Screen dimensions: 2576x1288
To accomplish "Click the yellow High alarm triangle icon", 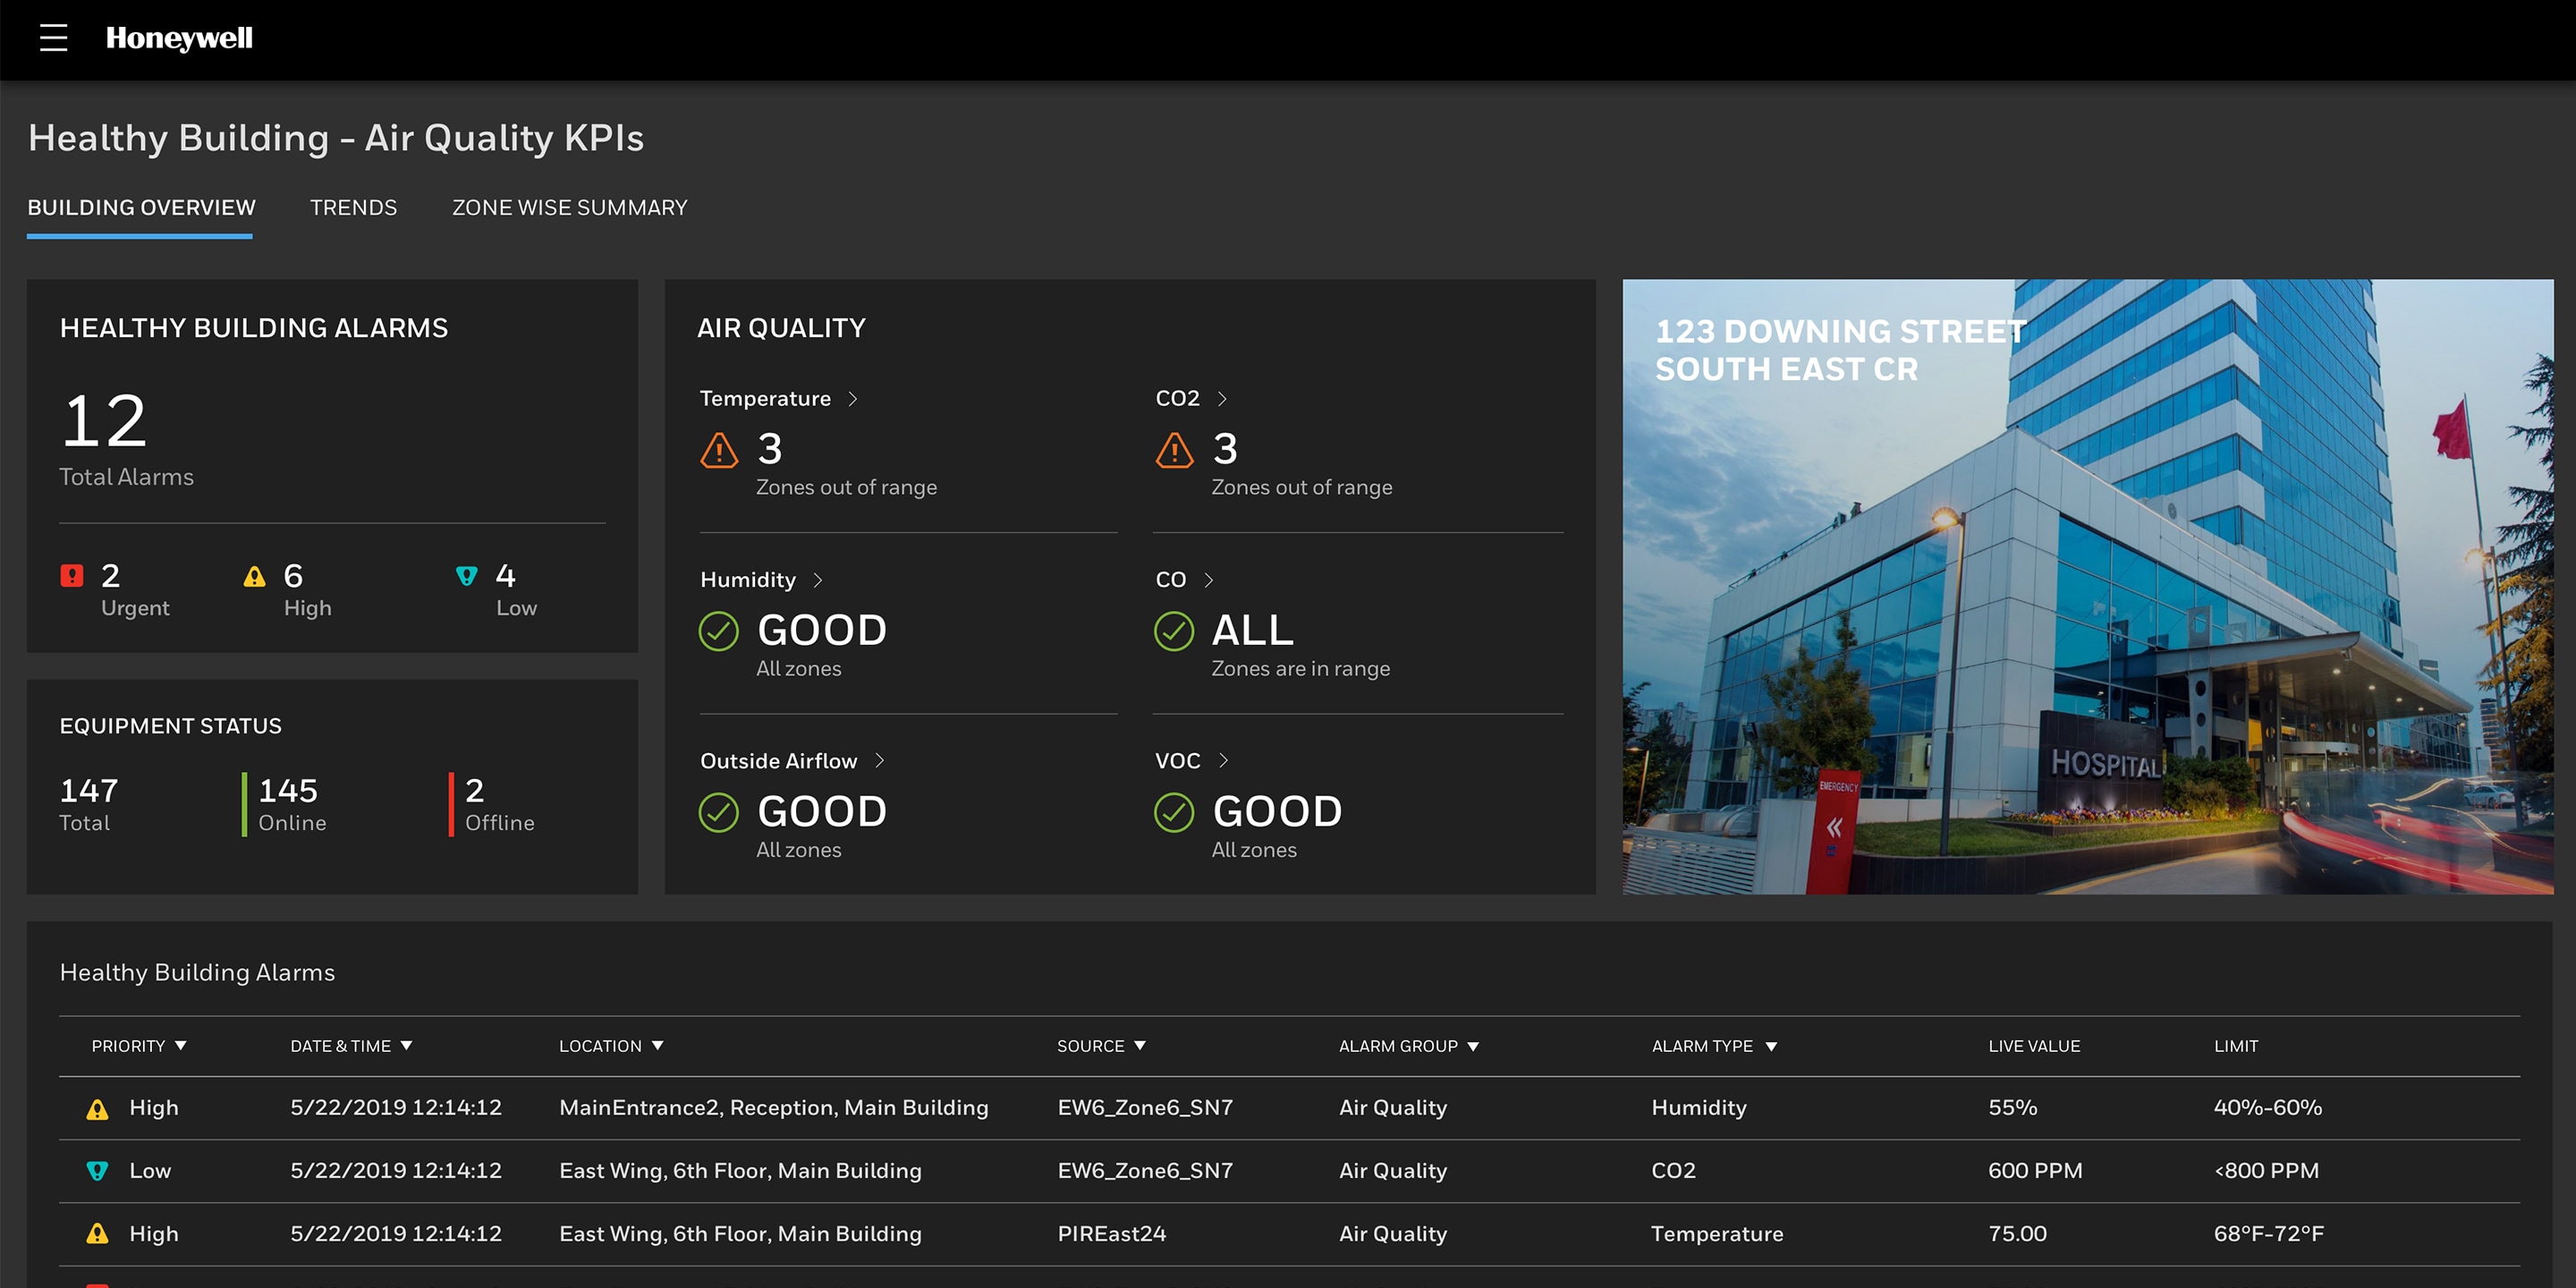I will 254,576.
